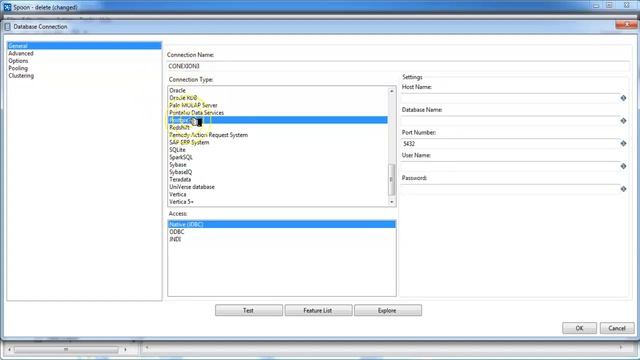Click connection type list scroll up arrow
This screenshot has height=360, width=640.
point(392,91)
